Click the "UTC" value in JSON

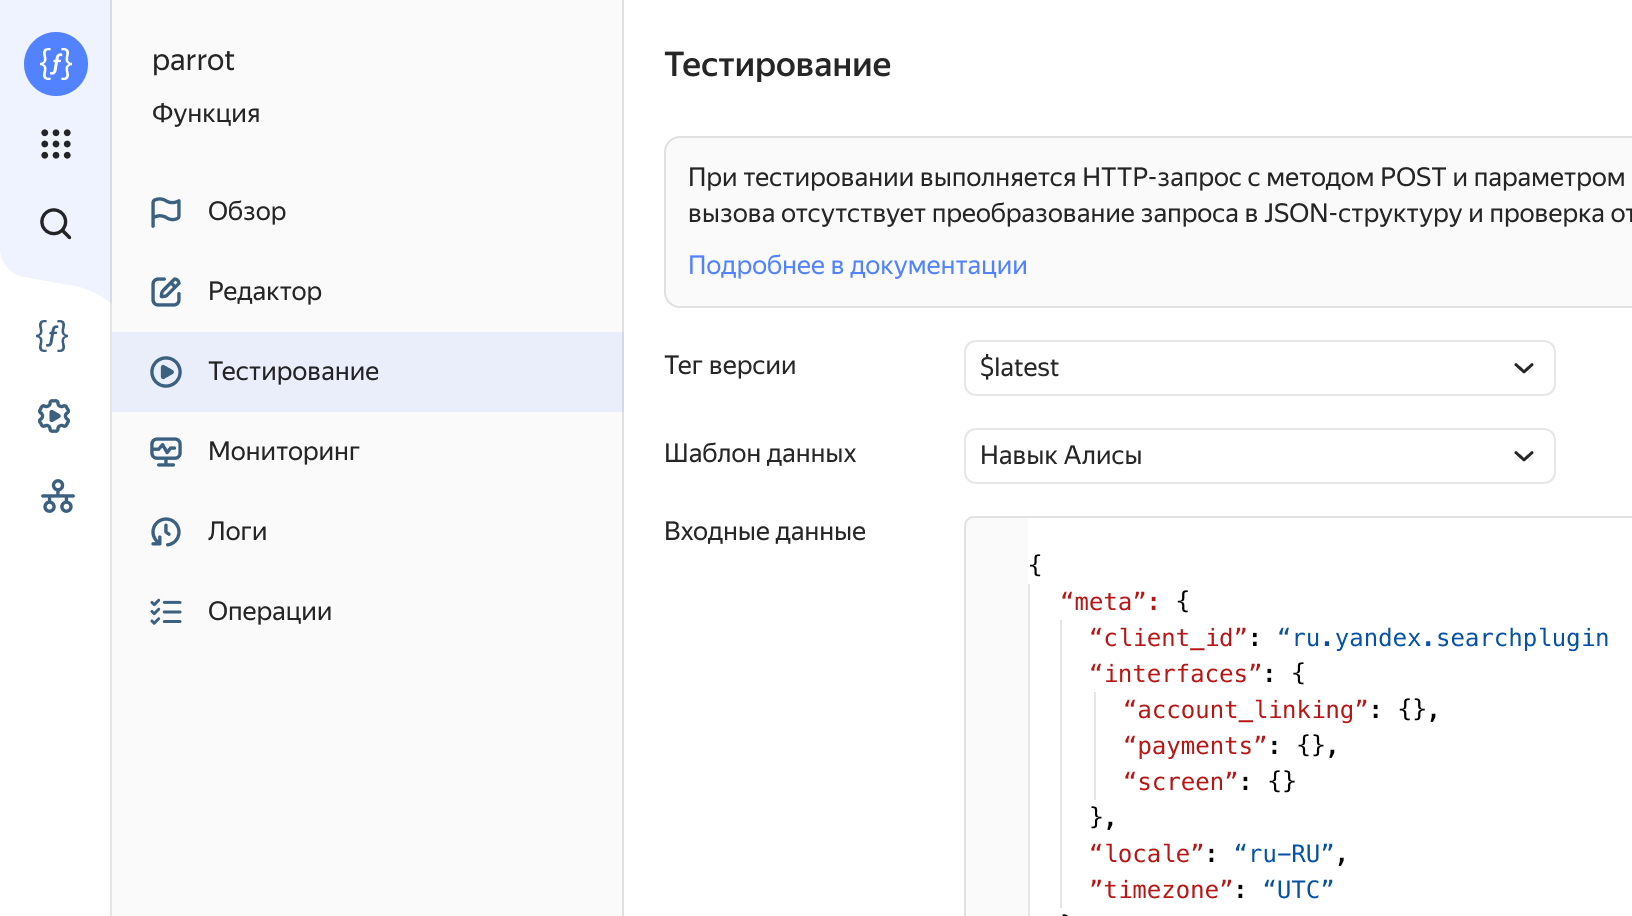pyautogui.click(x=1298, y=890)
